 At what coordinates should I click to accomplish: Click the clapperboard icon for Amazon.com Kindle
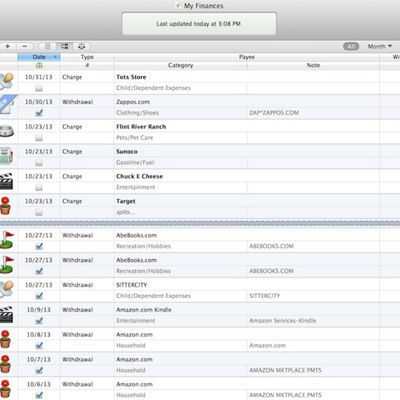6,314
